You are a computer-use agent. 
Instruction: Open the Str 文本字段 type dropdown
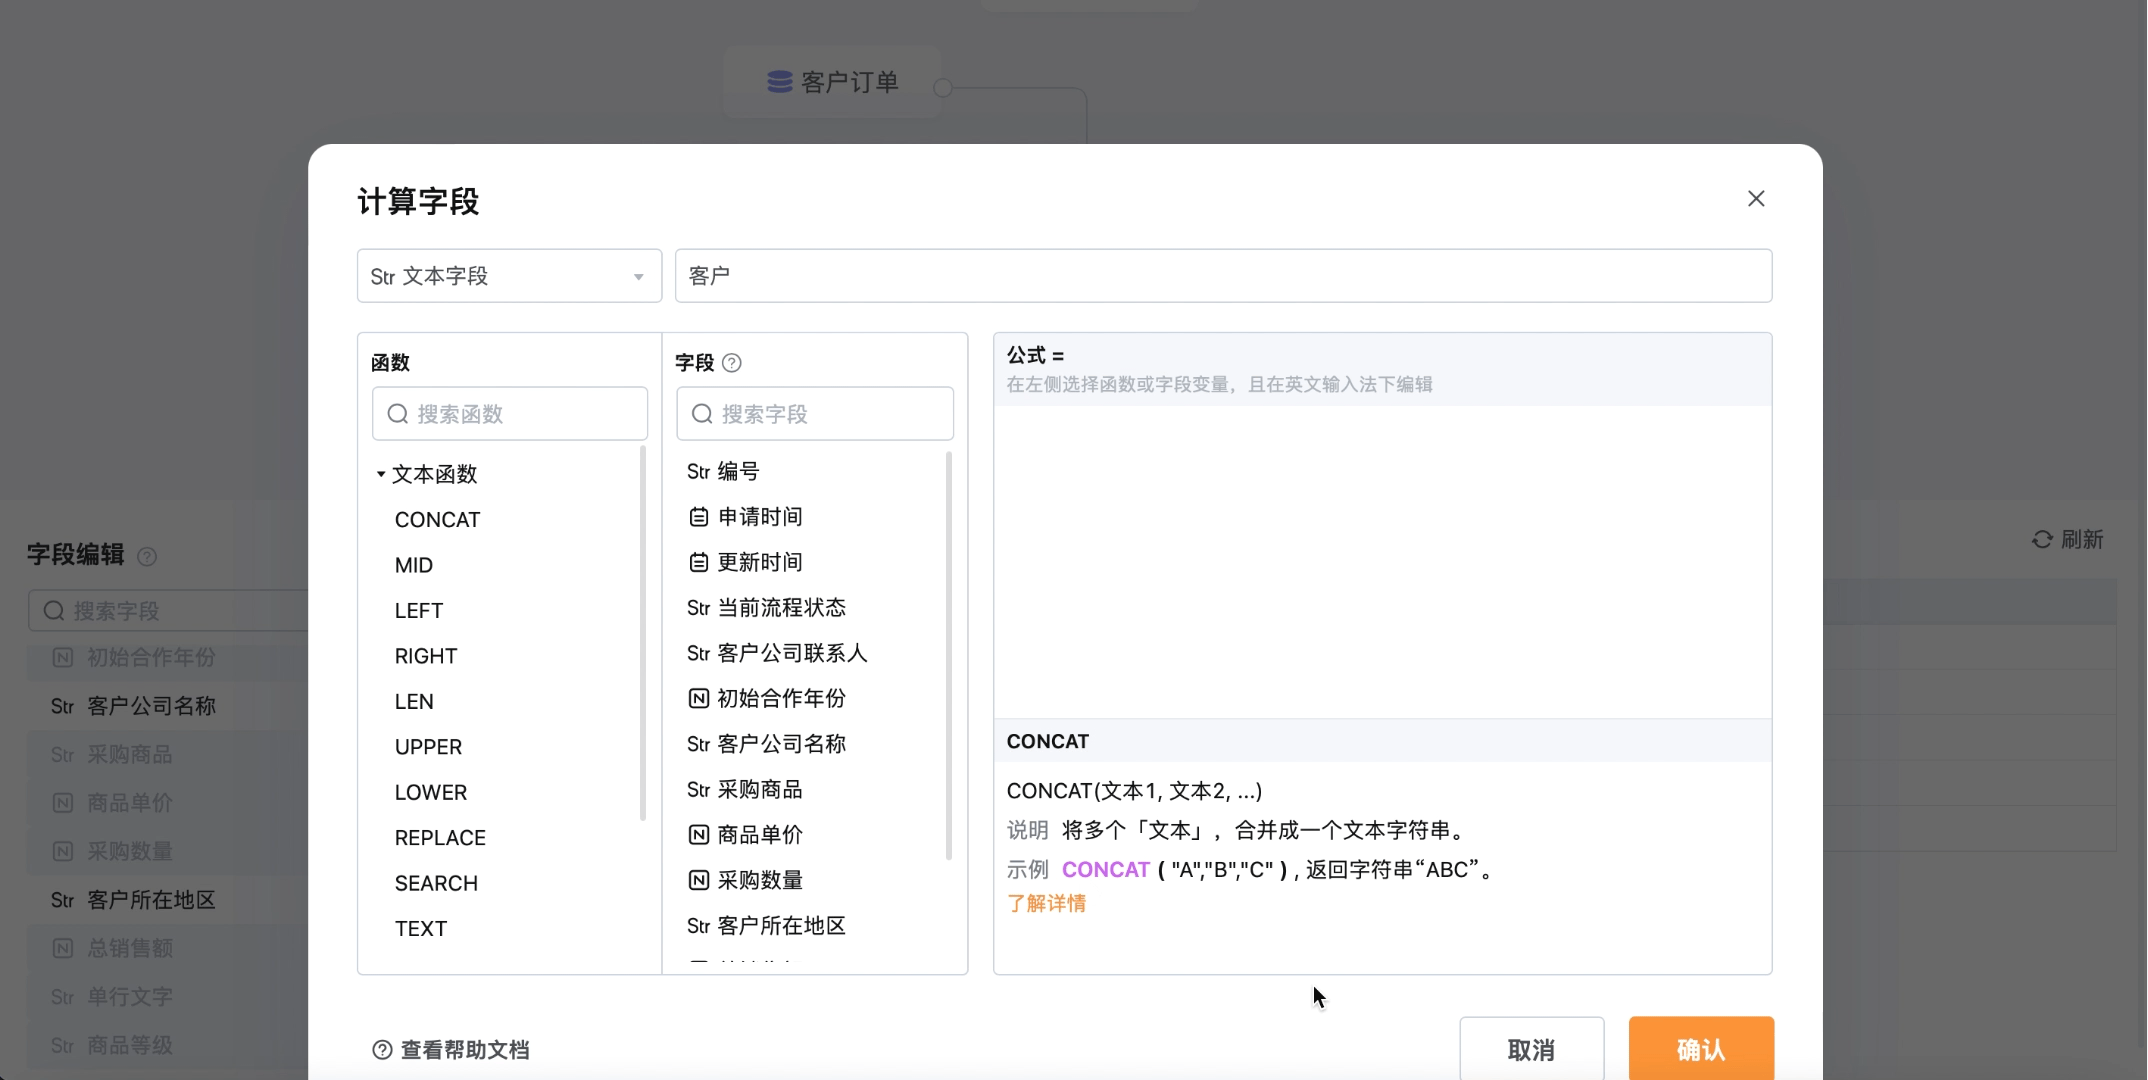[509, 276]
